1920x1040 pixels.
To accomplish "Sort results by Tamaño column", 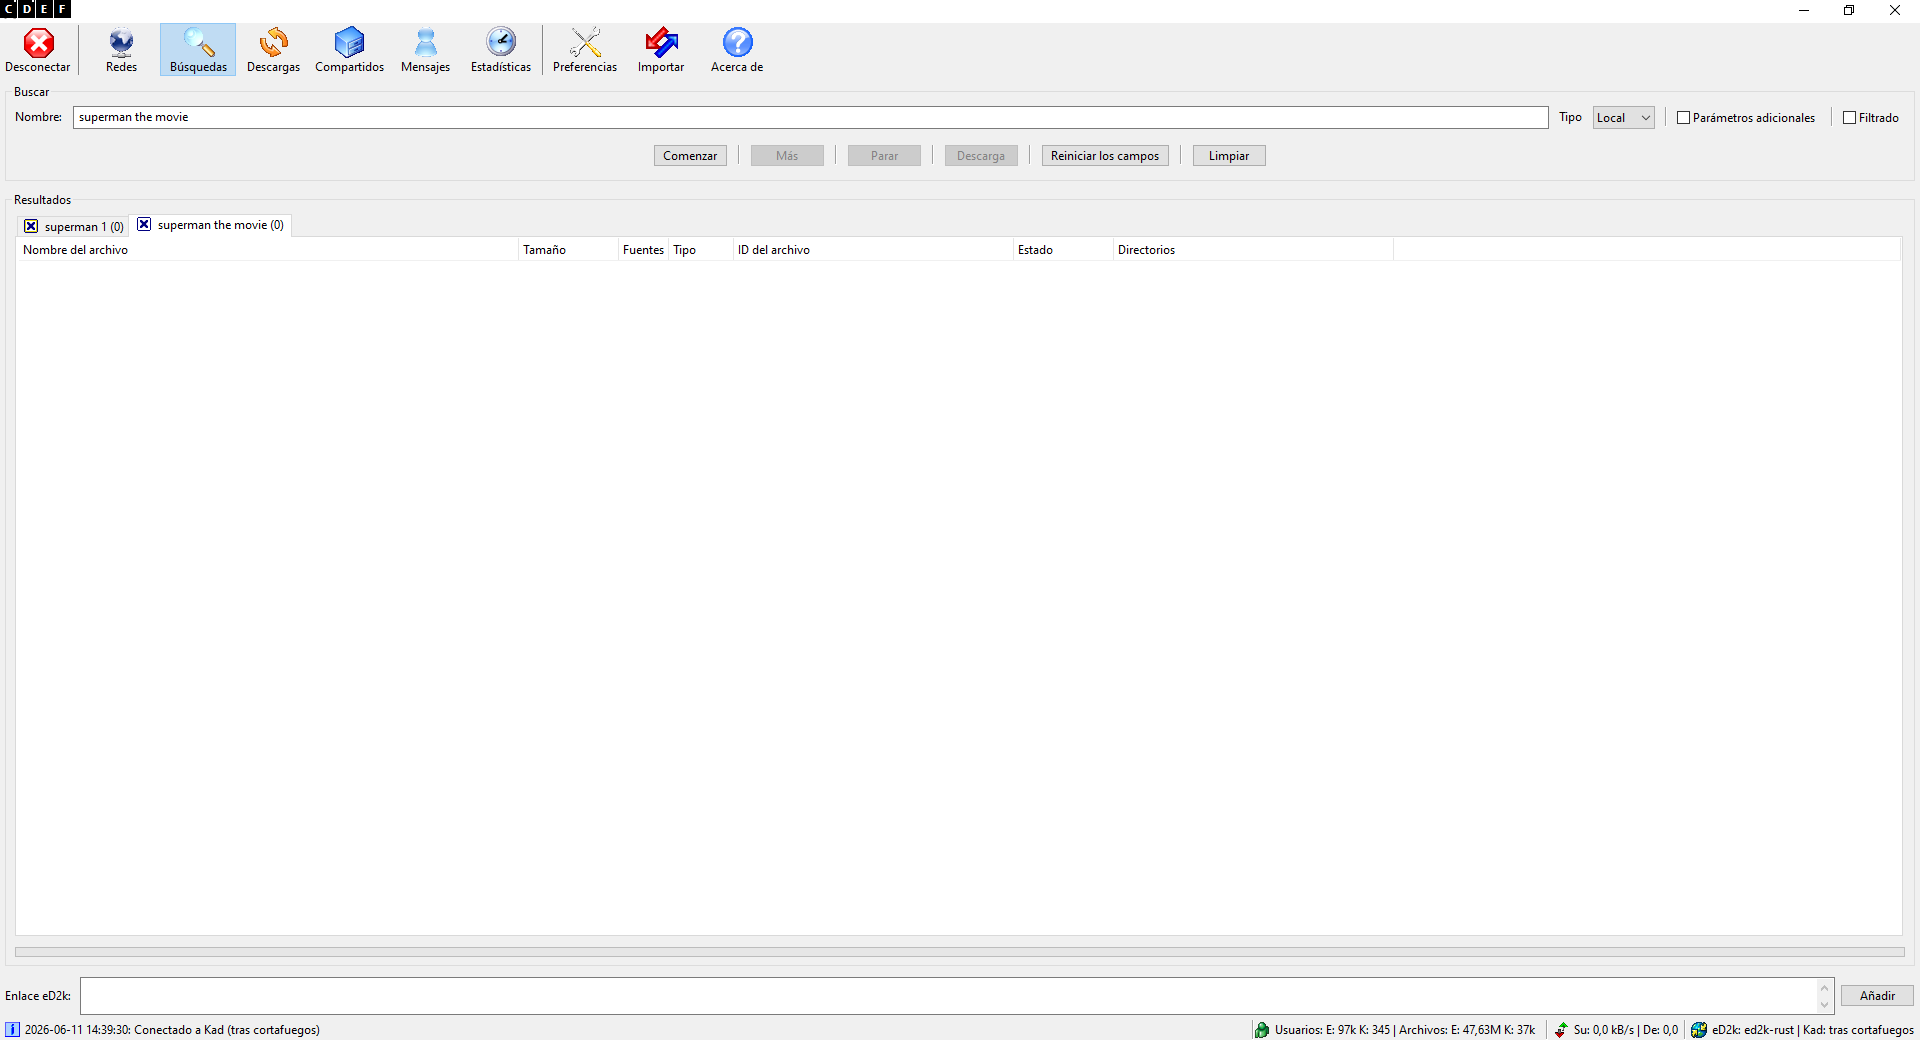I will (568, 250).
